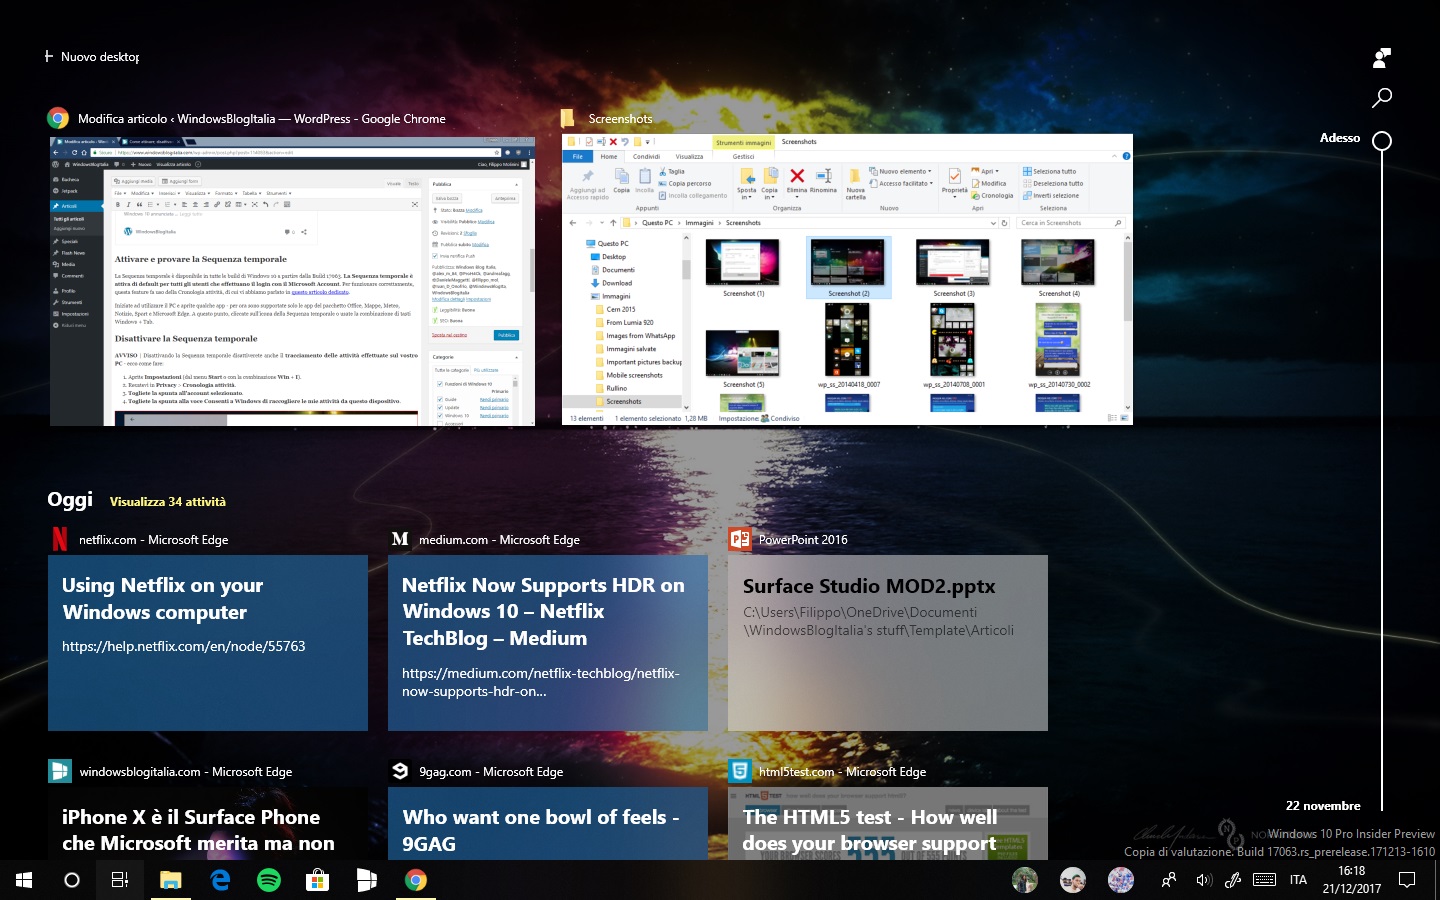Launch Microsoft Edge from the taskbar
The width and height of the screenshot is (1440, 900).
220,880
